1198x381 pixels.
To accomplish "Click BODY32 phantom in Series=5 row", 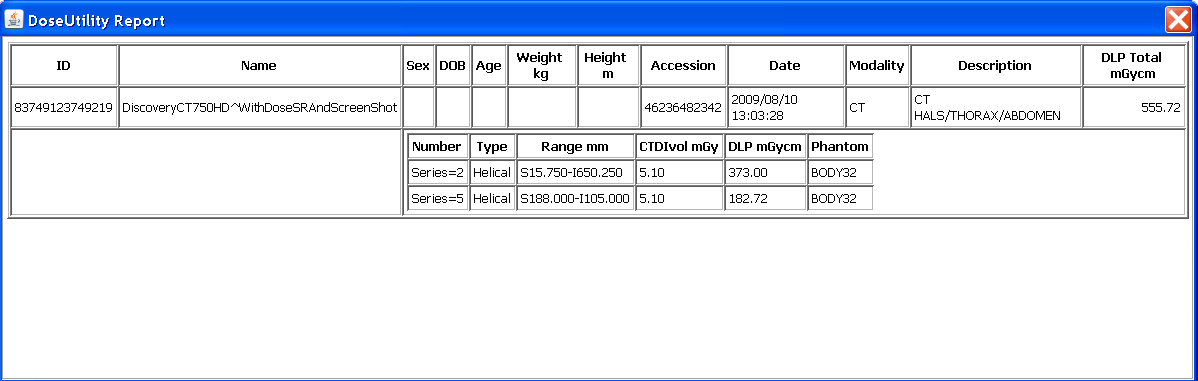I will point(840,199).
